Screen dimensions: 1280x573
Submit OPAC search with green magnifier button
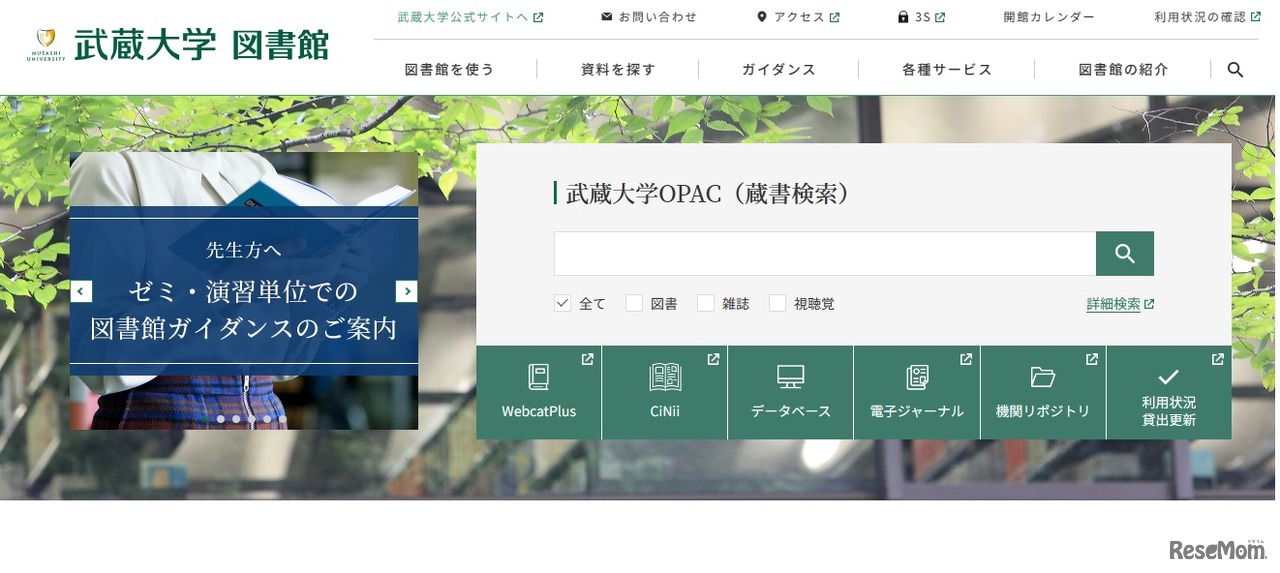click(1125, 254)
